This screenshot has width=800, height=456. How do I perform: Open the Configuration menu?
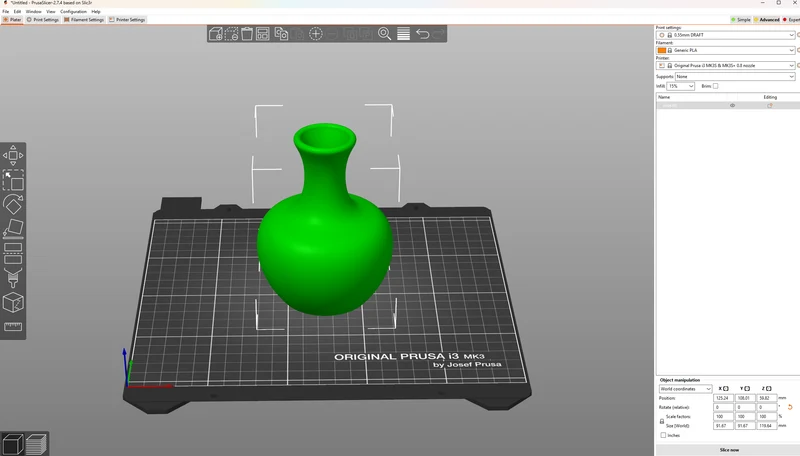pyautogui.click(x=73, y=11)
